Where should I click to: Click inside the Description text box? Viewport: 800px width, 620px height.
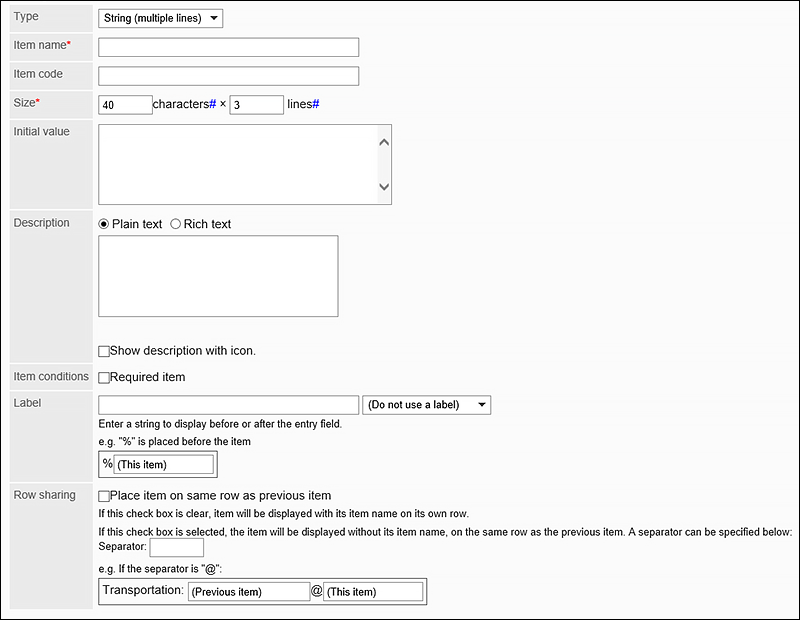click(218, 276)
